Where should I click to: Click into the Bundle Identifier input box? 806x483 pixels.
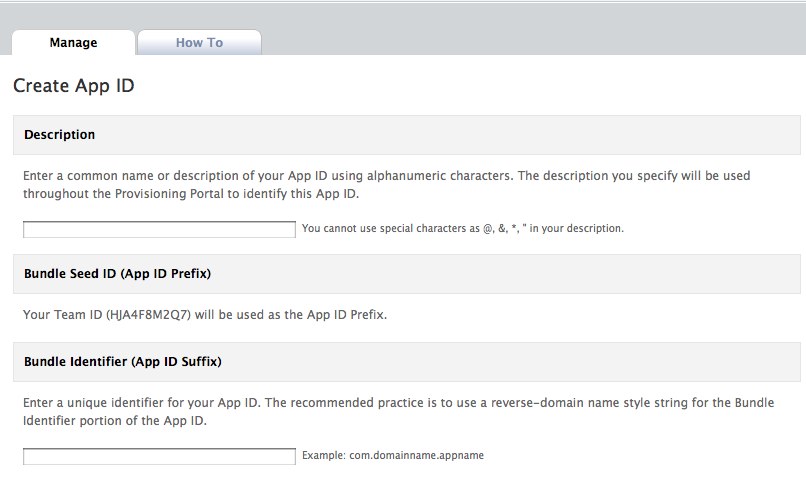(159, 456)
